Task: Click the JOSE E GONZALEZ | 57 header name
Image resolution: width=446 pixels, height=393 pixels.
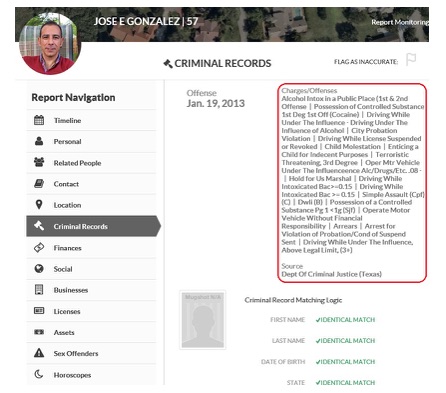Action: (146, 22)
